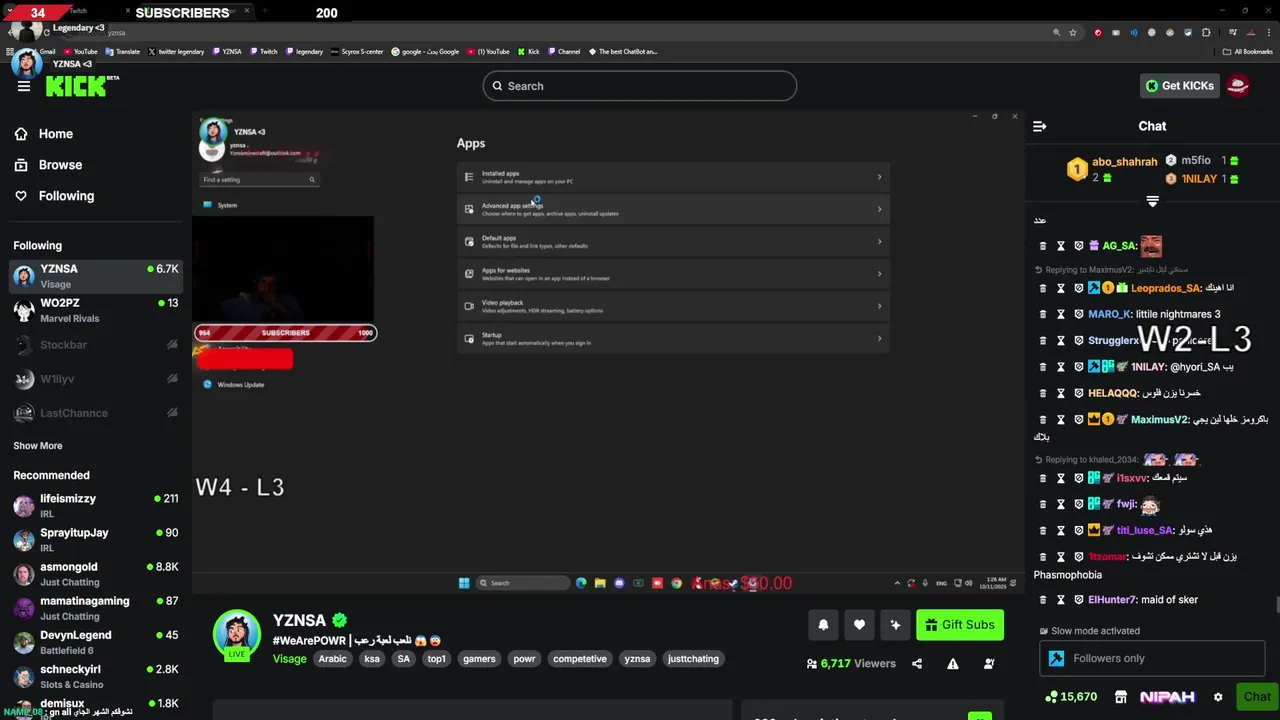Click the competetive tag
The height and width of the screenshot is (720, 1280).
click(580, 659)
